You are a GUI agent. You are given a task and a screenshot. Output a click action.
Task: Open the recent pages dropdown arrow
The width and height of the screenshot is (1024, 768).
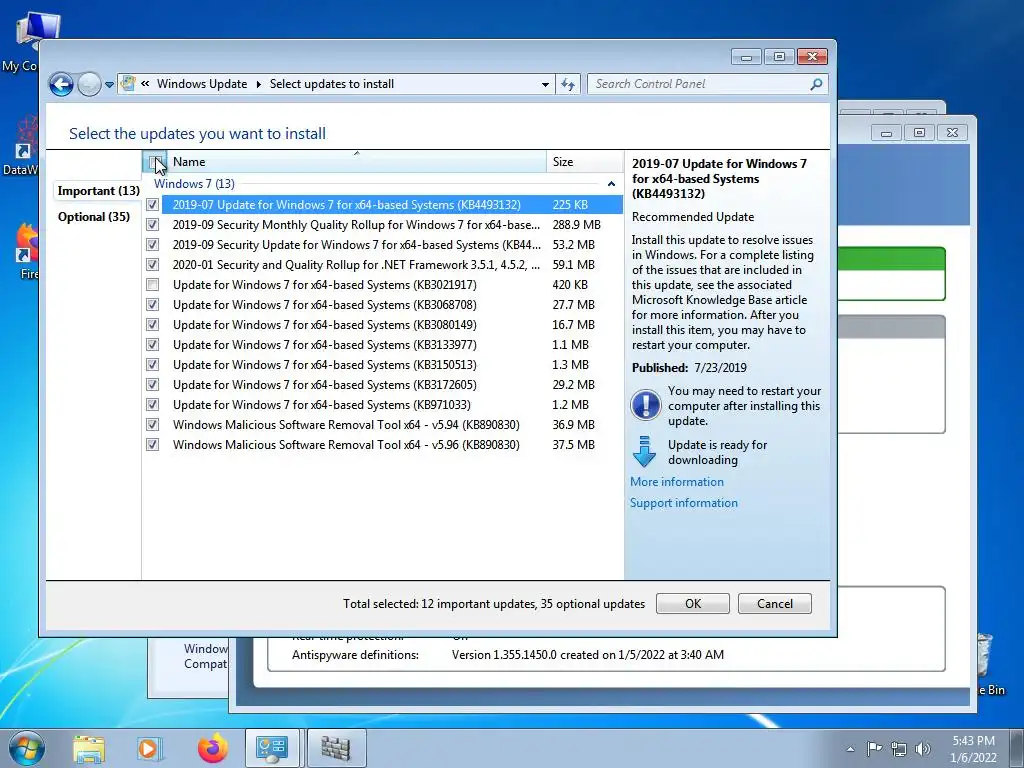coord(109,85)
